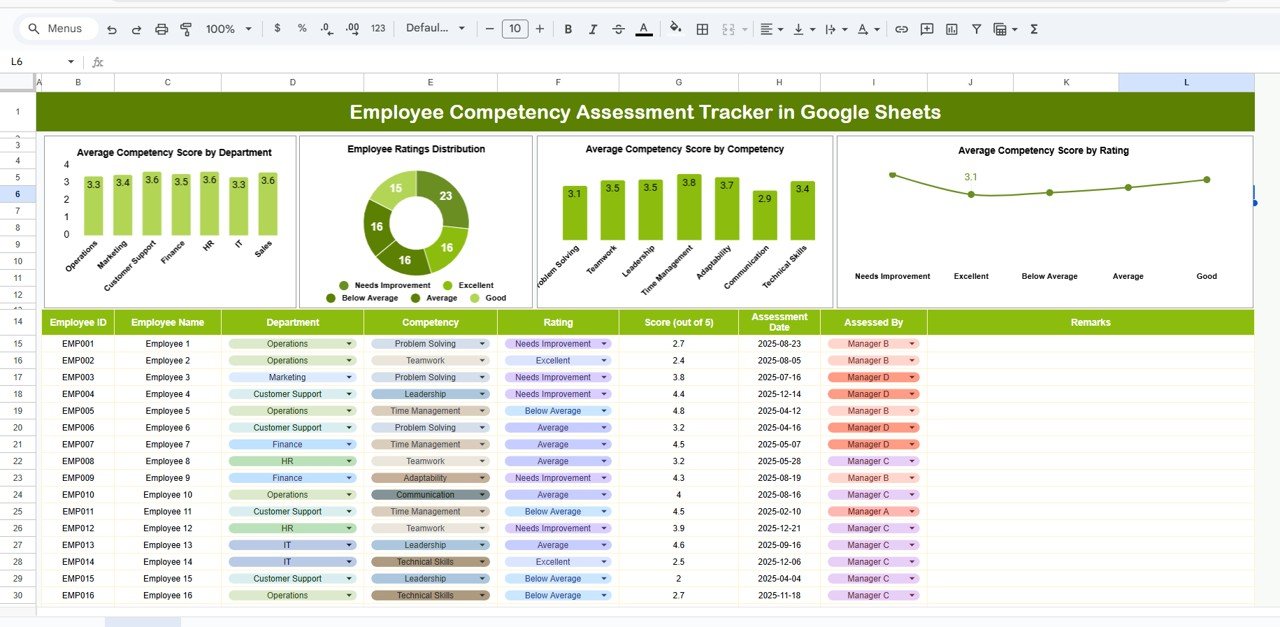Click the Borders icon
The width and height of the screenshot is (1280, 627).
[x=702, y=28]
